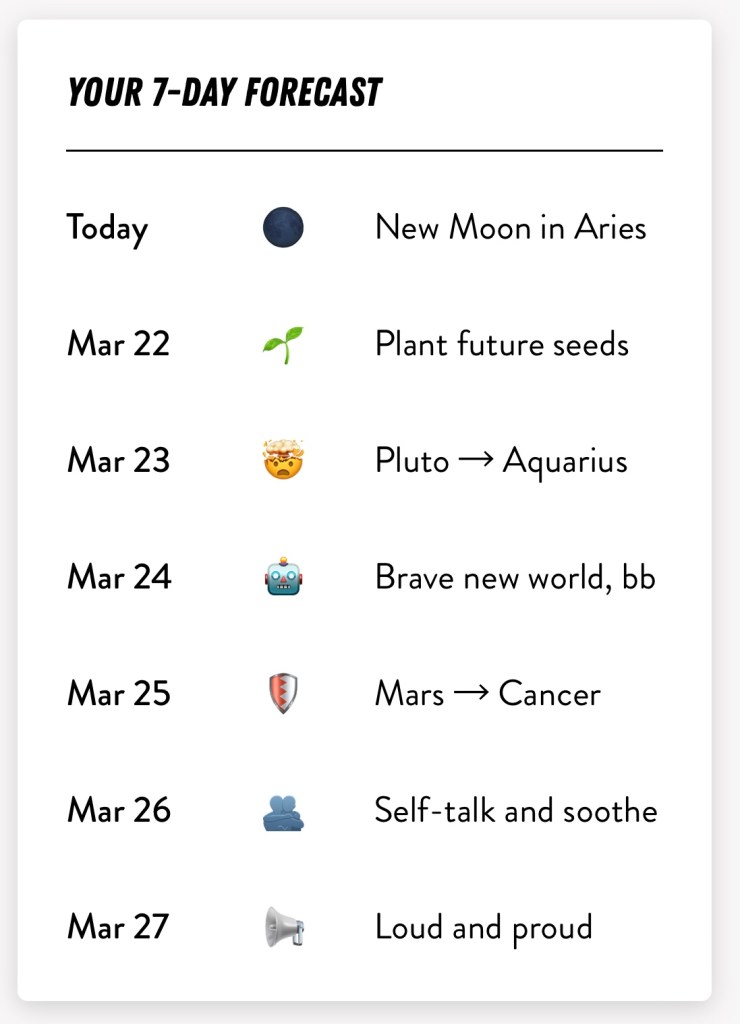
Task: Click the hugging people emoji
Action: coord(283,810)
